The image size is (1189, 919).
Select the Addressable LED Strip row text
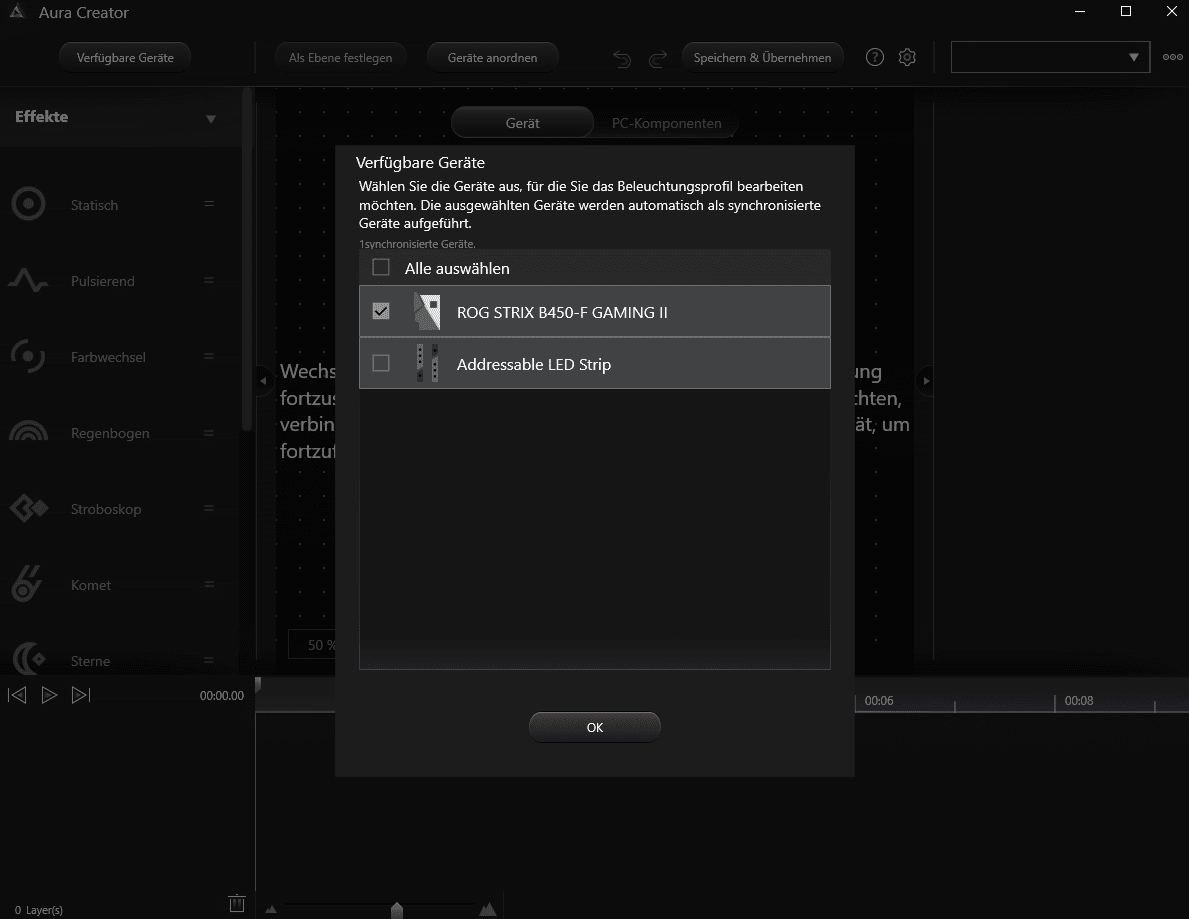(533, 365)
